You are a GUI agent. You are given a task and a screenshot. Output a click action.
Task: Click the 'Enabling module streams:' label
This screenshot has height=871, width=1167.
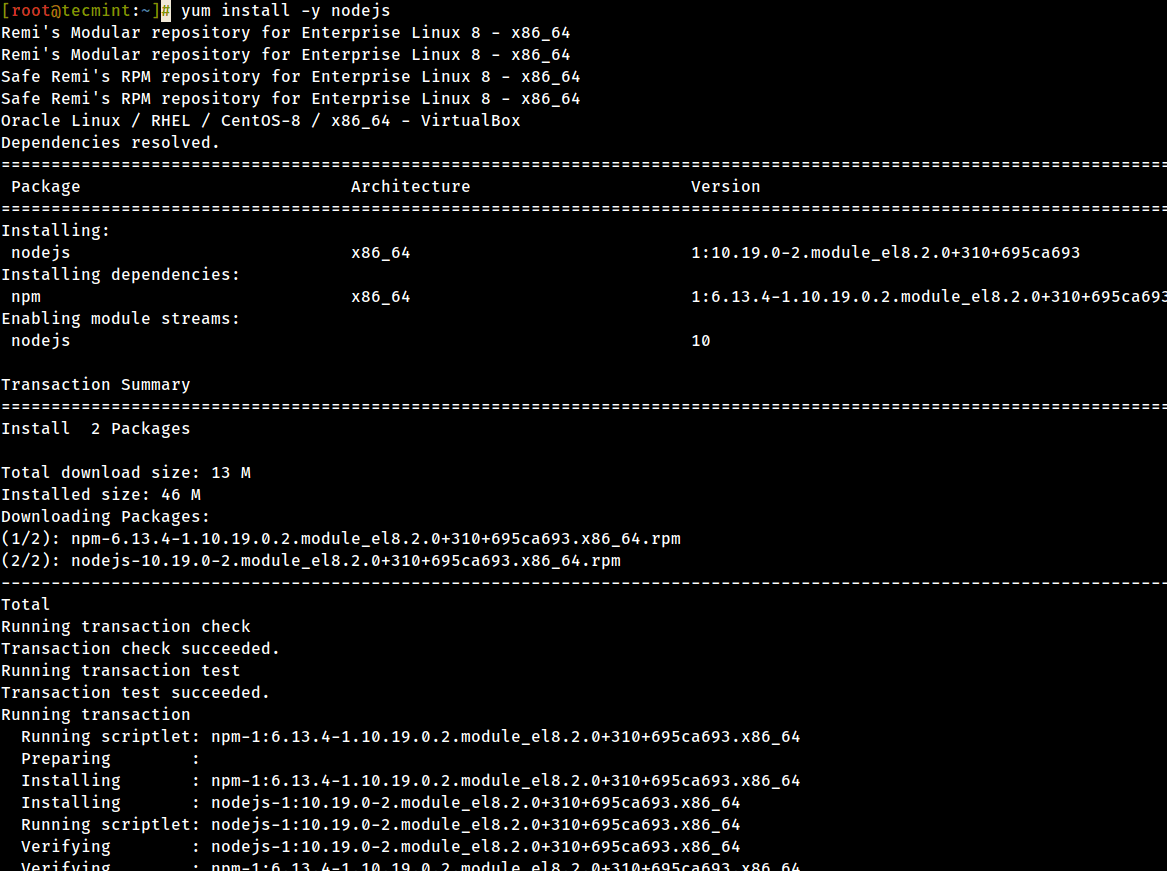[x=121, y=319]
